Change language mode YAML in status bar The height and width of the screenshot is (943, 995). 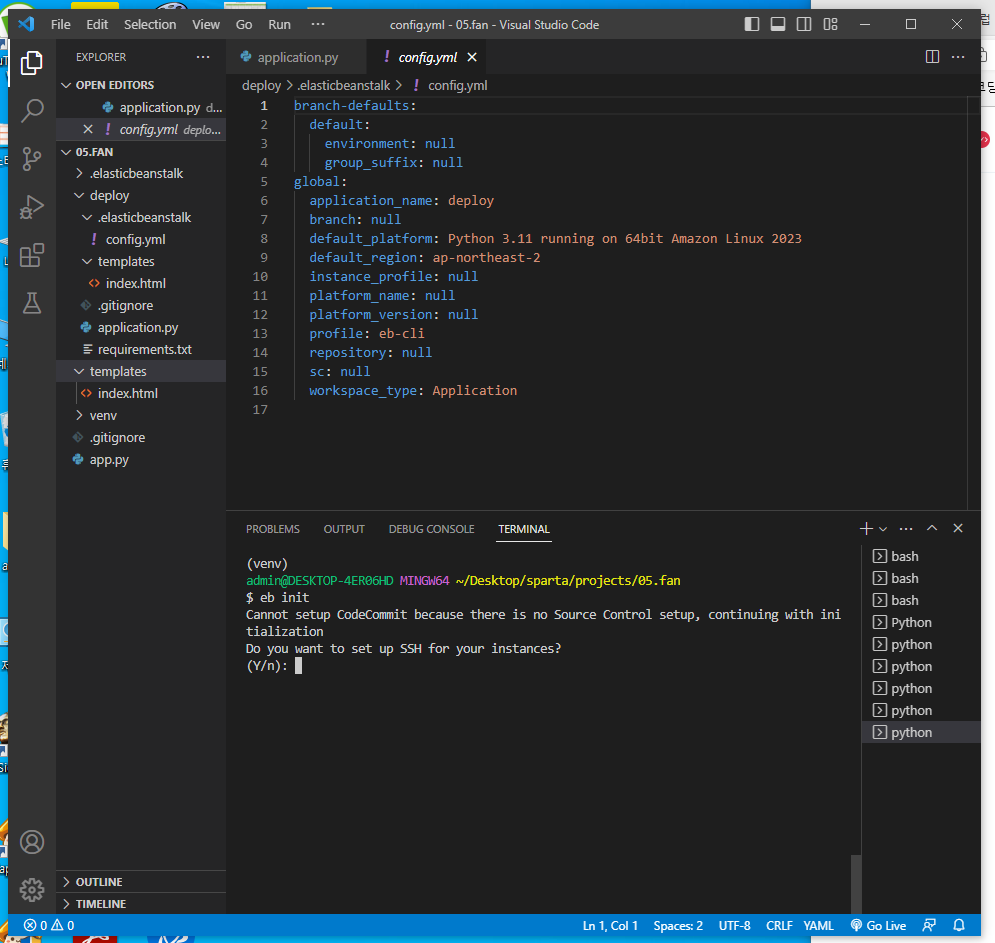pos(819,925)
